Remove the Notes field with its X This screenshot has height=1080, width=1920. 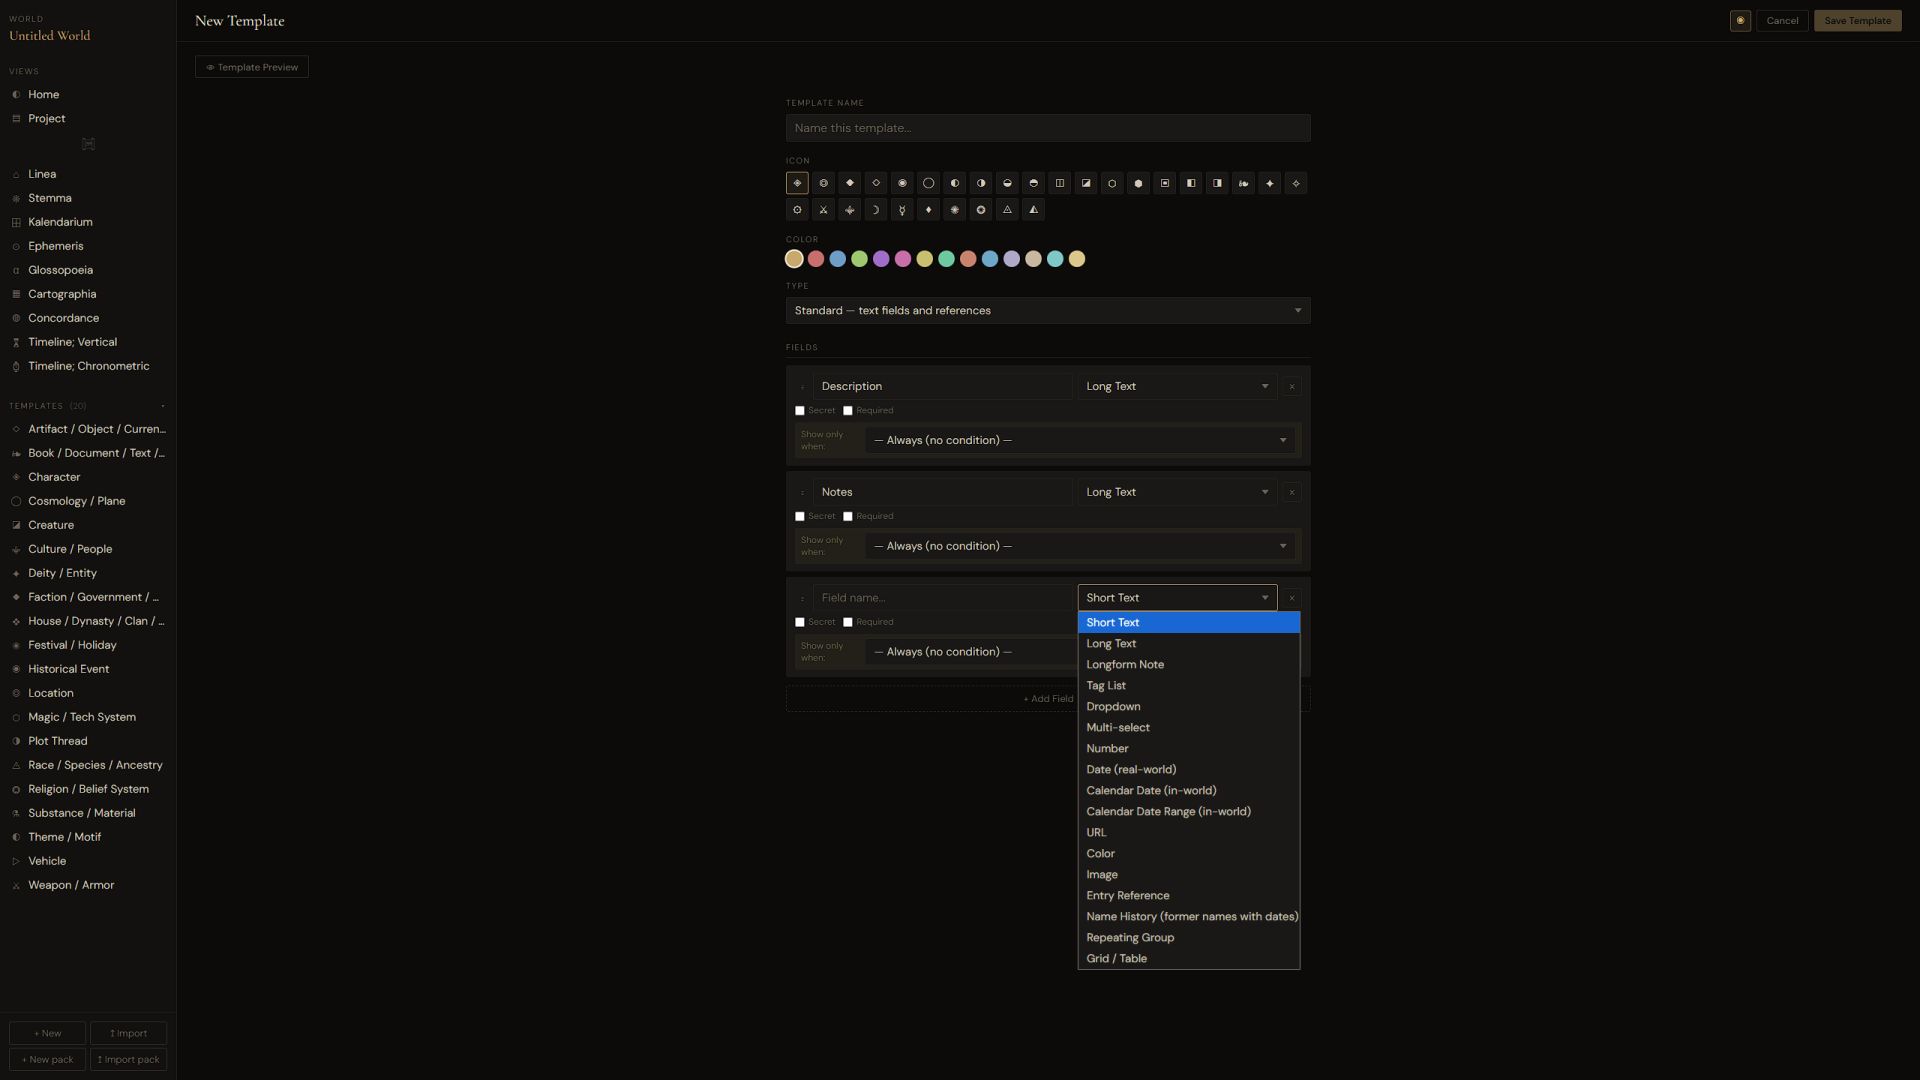(1292, 493)
